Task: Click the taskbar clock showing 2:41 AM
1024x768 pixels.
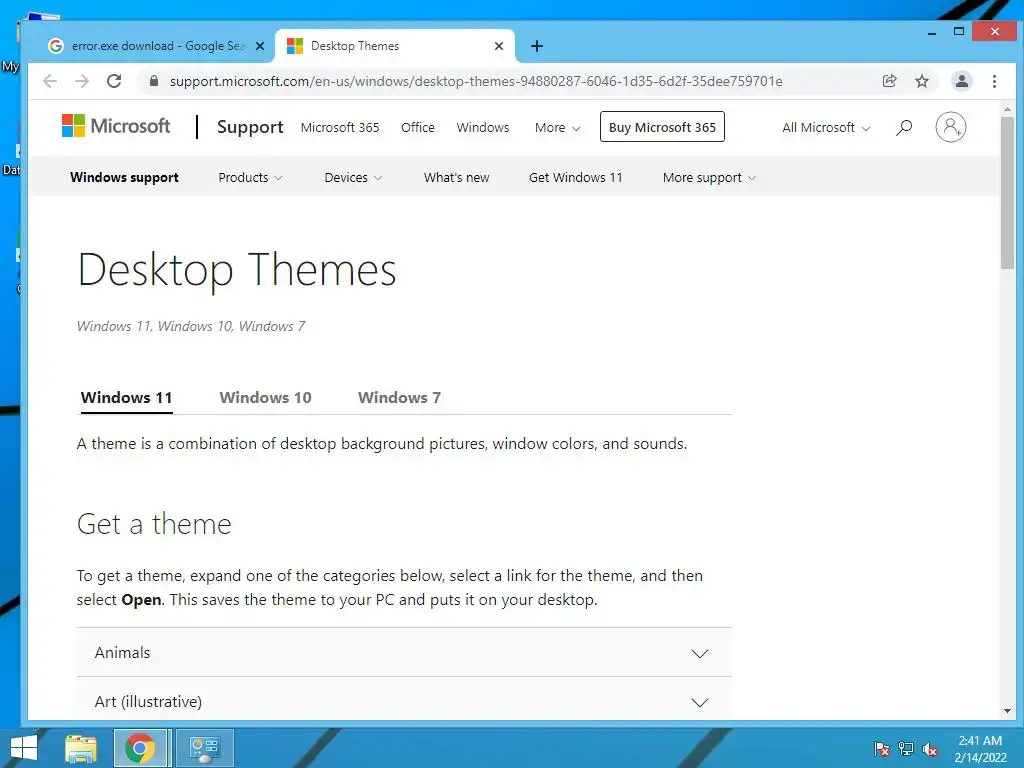Action: click(980, 749)
